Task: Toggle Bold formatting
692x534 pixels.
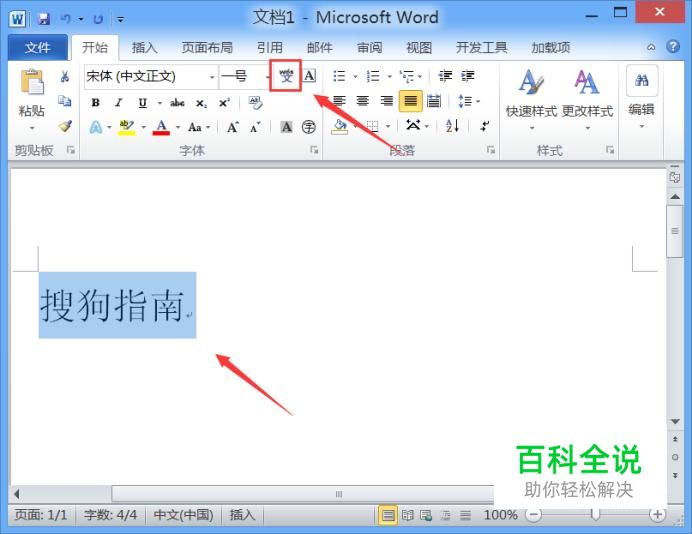Action: 95,103
